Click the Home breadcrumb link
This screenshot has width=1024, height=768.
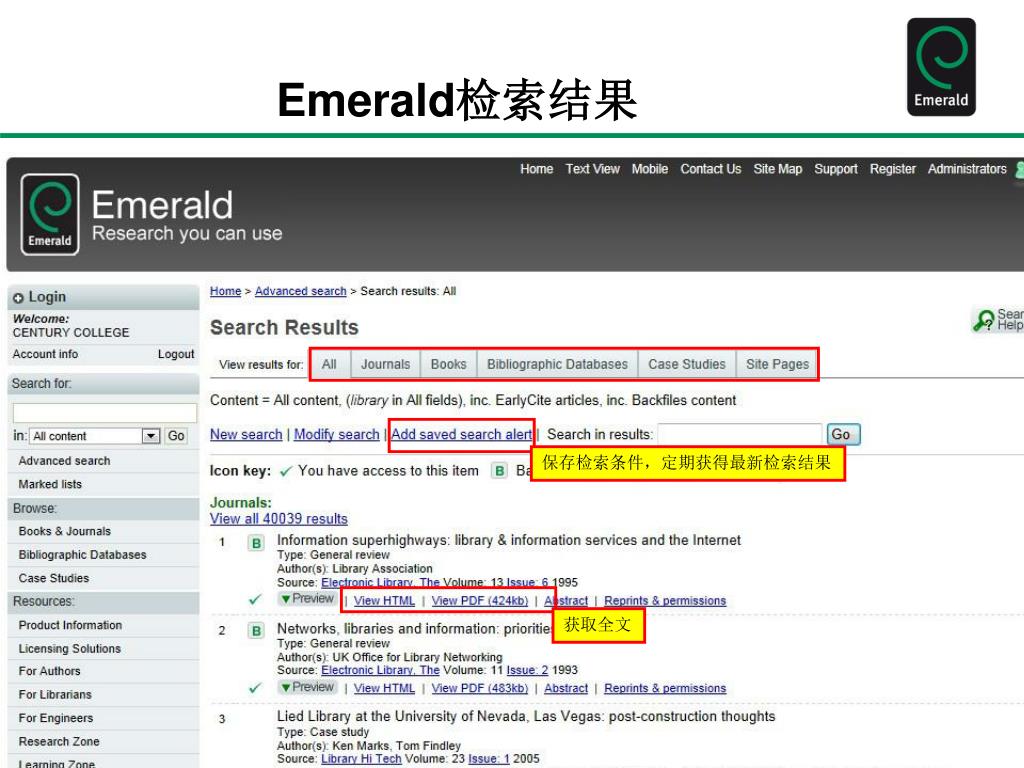tap(225, 291)
